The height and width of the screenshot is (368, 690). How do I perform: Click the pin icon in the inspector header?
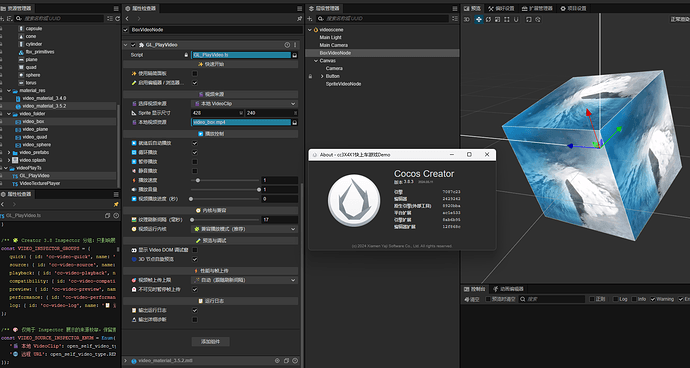coord(299,19)
